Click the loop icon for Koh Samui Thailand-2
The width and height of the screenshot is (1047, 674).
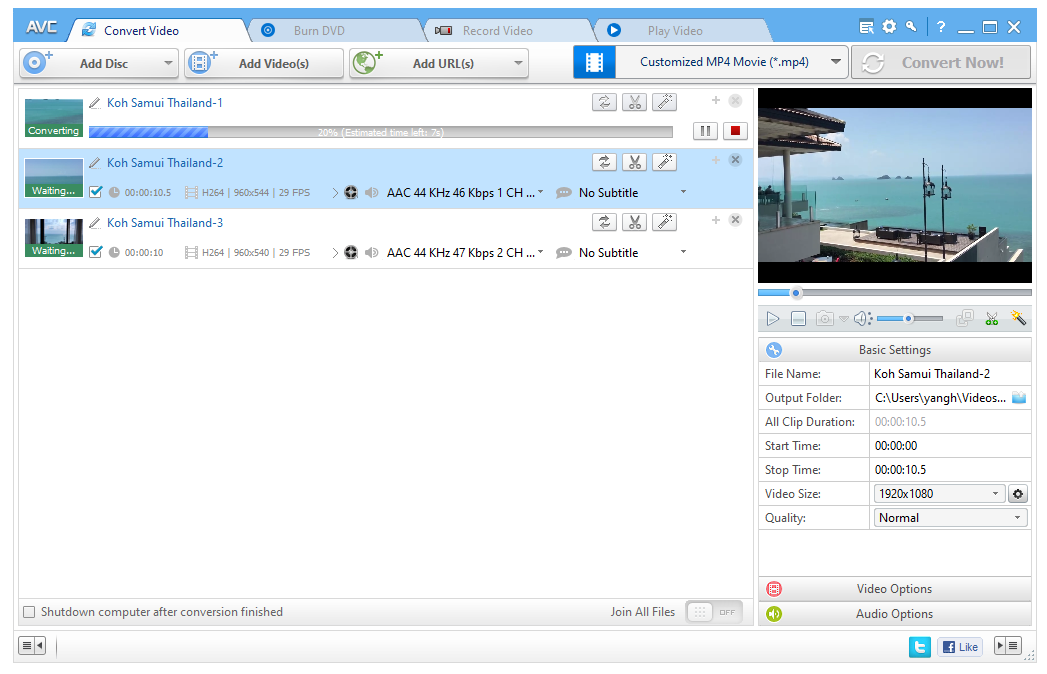pyautogui.click(x=604, y=162)
